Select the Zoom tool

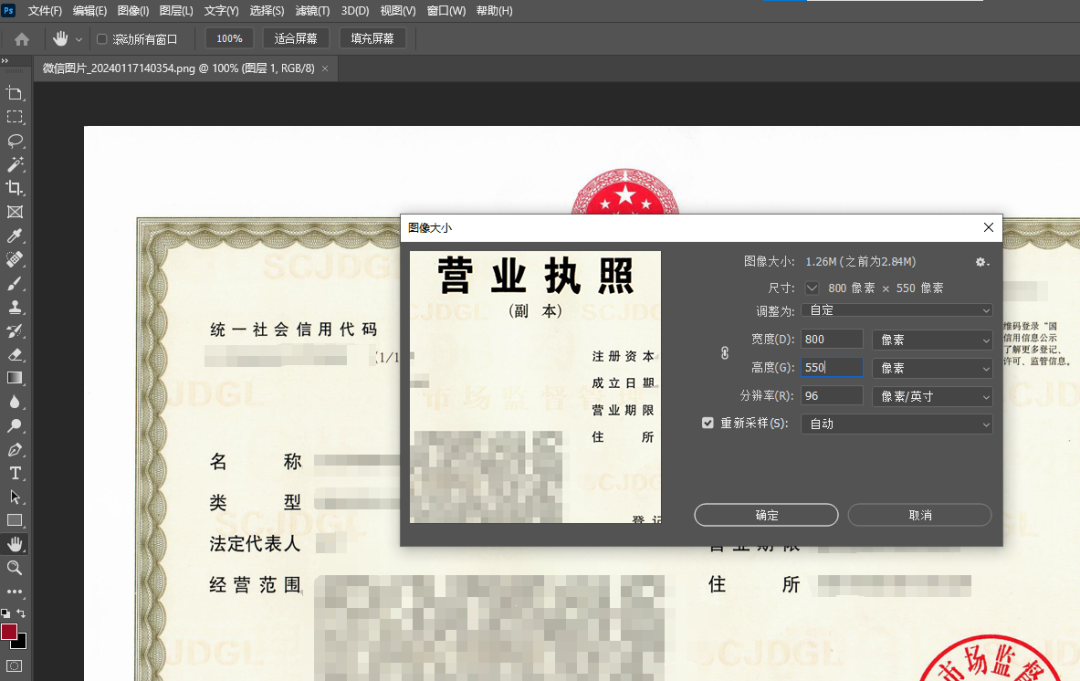coord(12,568)
